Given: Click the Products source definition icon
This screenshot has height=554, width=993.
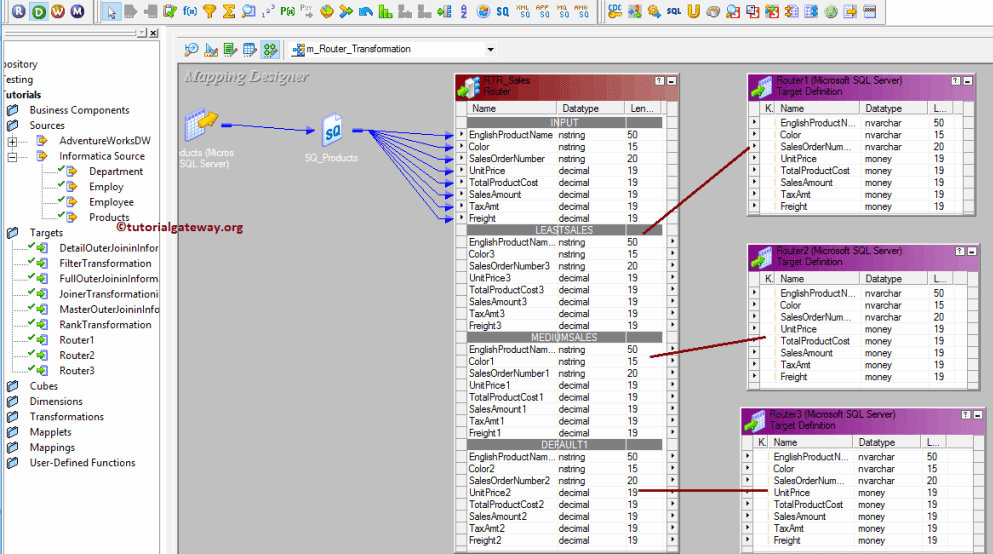Looking at the screenshot, I should coord(201,125).
